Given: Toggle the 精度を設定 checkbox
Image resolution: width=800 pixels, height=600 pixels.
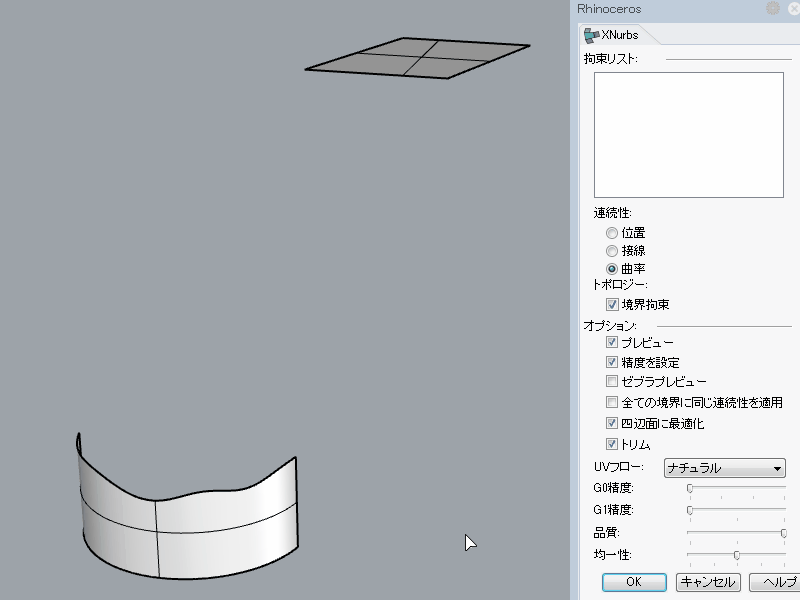Looking at the screenshot, I should [612, 362].
